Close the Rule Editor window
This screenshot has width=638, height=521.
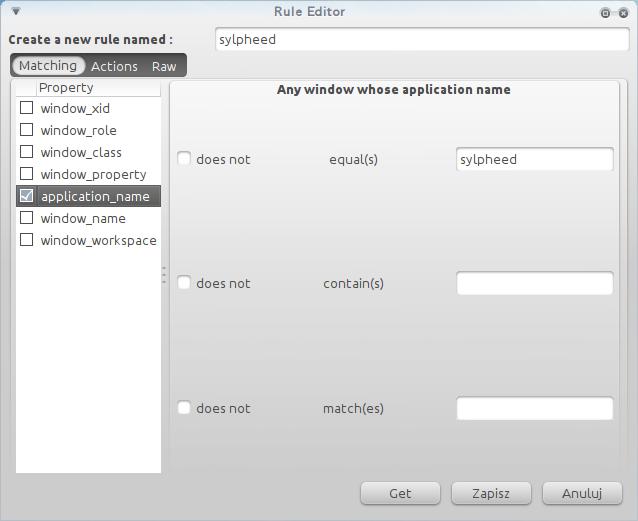coord(623,13)
